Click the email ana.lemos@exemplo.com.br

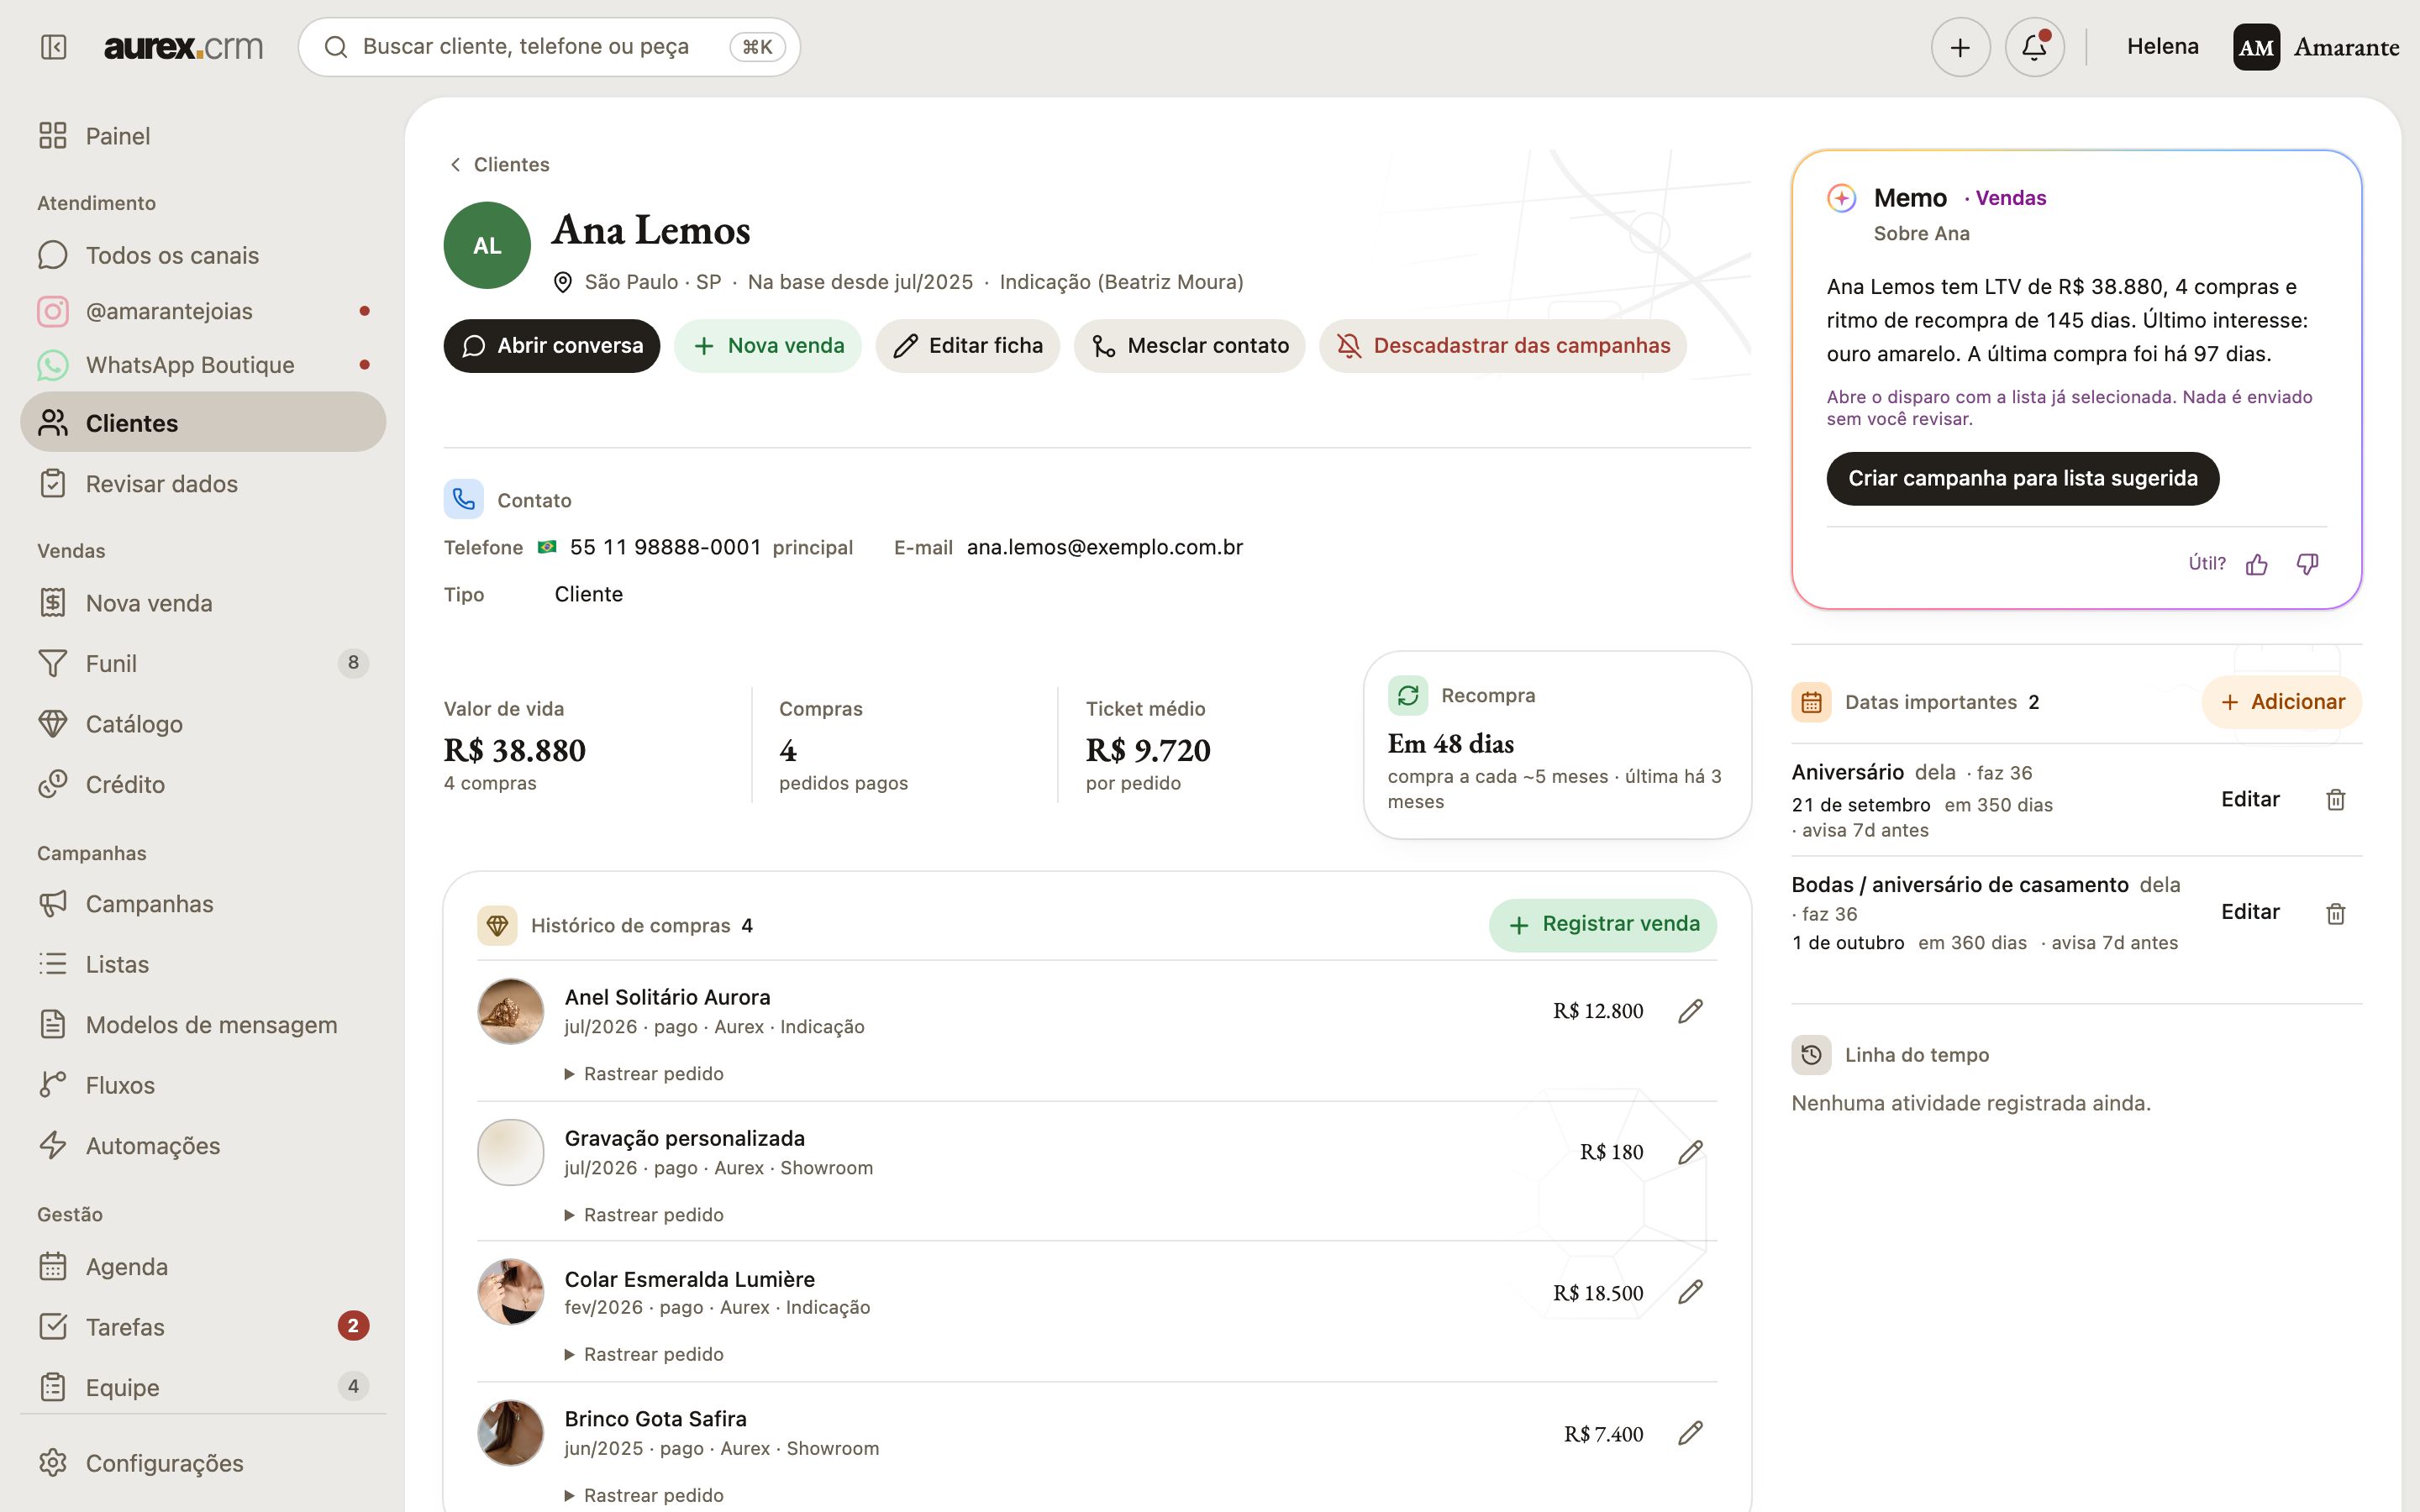[1105, 547]
